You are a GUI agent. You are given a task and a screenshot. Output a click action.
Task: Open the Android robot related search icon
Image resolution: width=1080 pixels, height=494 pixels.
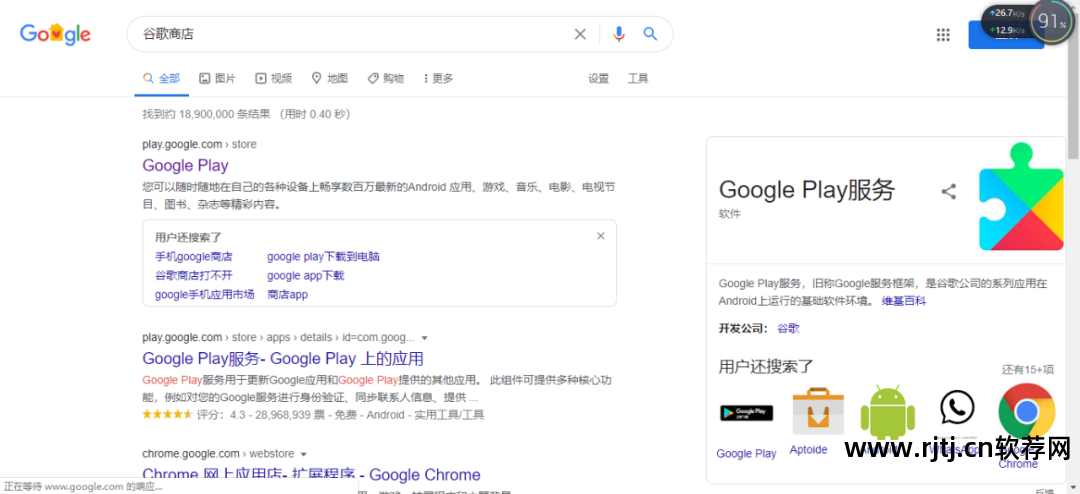coord(888,412)
